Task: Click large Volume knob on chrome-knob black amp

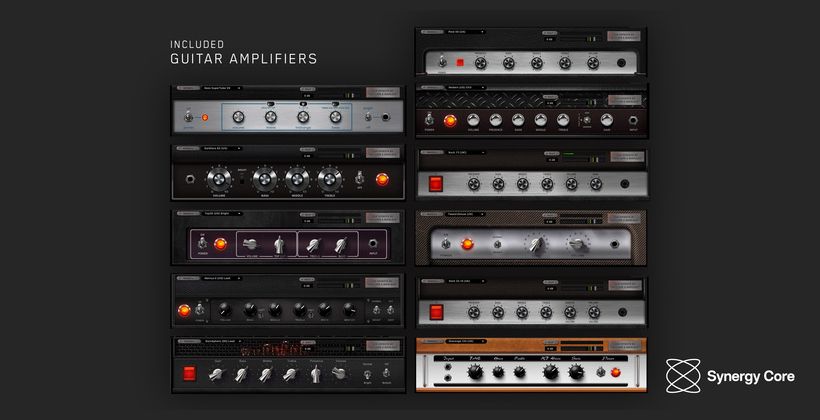Action: [219, 179]
